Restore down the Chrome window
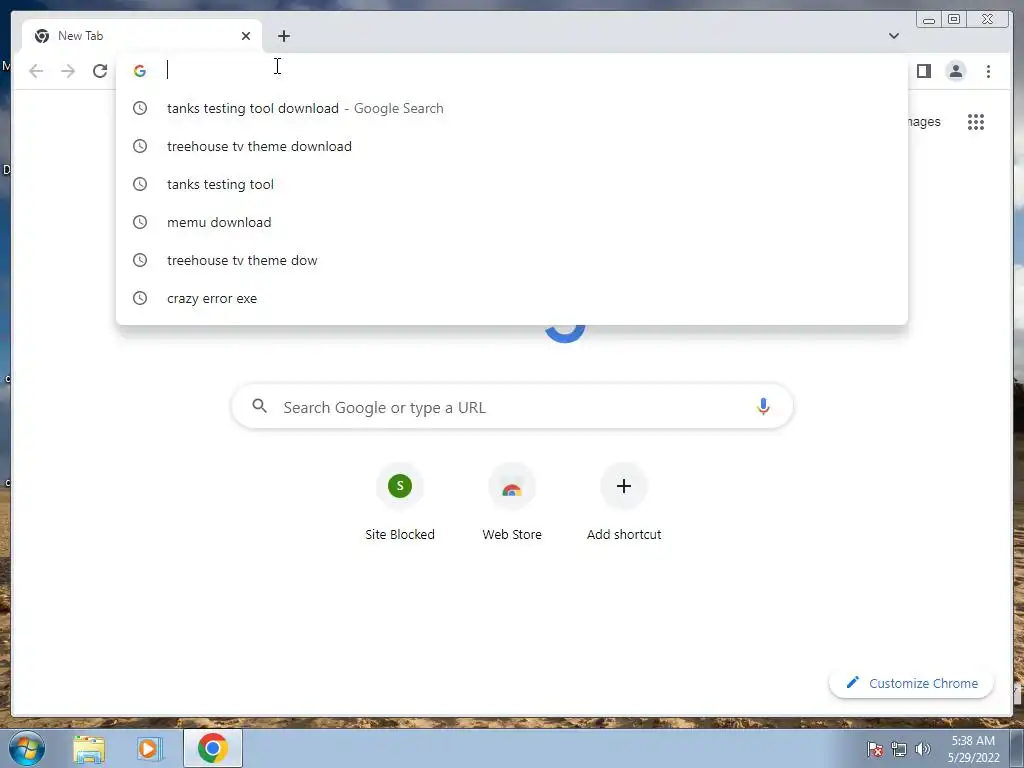Viewport: 1024px width, 768px height. [x=953, y=20]
